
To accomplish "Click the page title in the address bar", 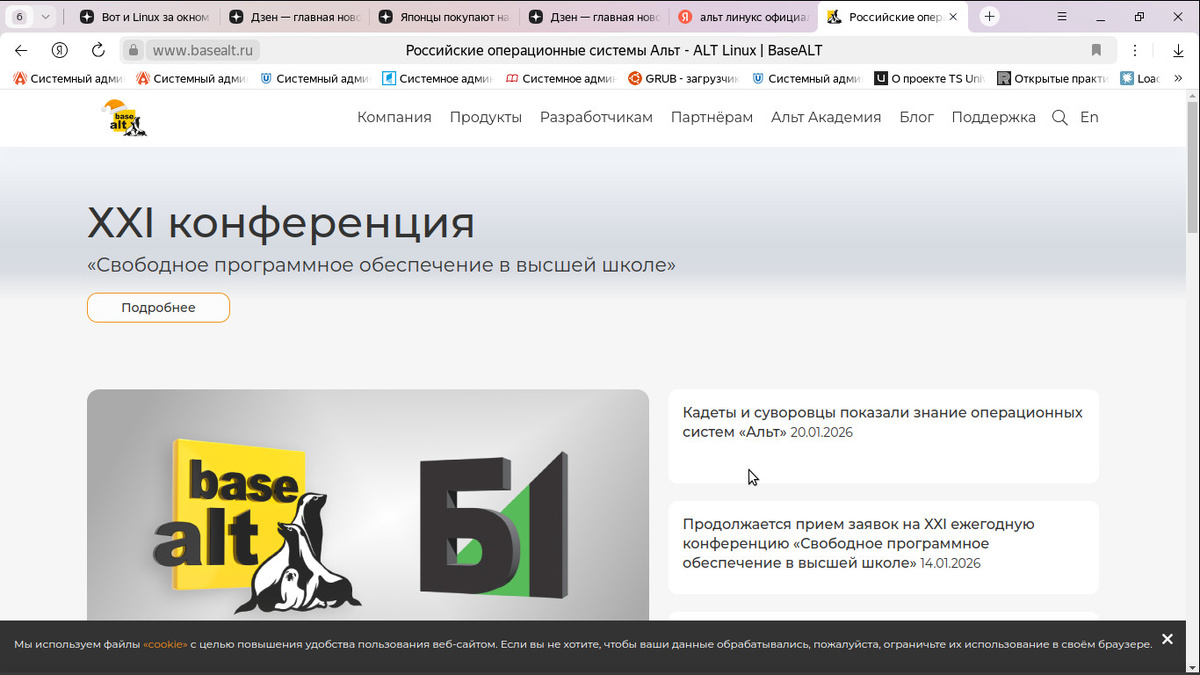I will pyautogui.click(x=614, y=50).
